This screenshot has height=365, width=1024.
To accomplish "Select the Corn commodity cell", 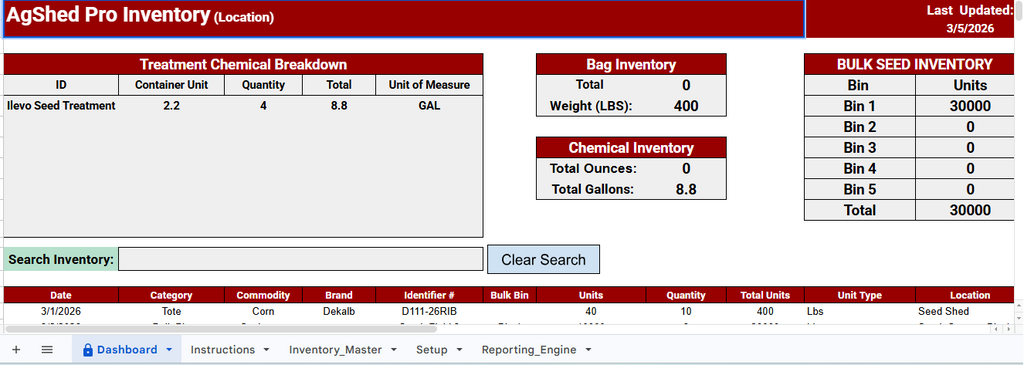I will (x=263, y=311).
